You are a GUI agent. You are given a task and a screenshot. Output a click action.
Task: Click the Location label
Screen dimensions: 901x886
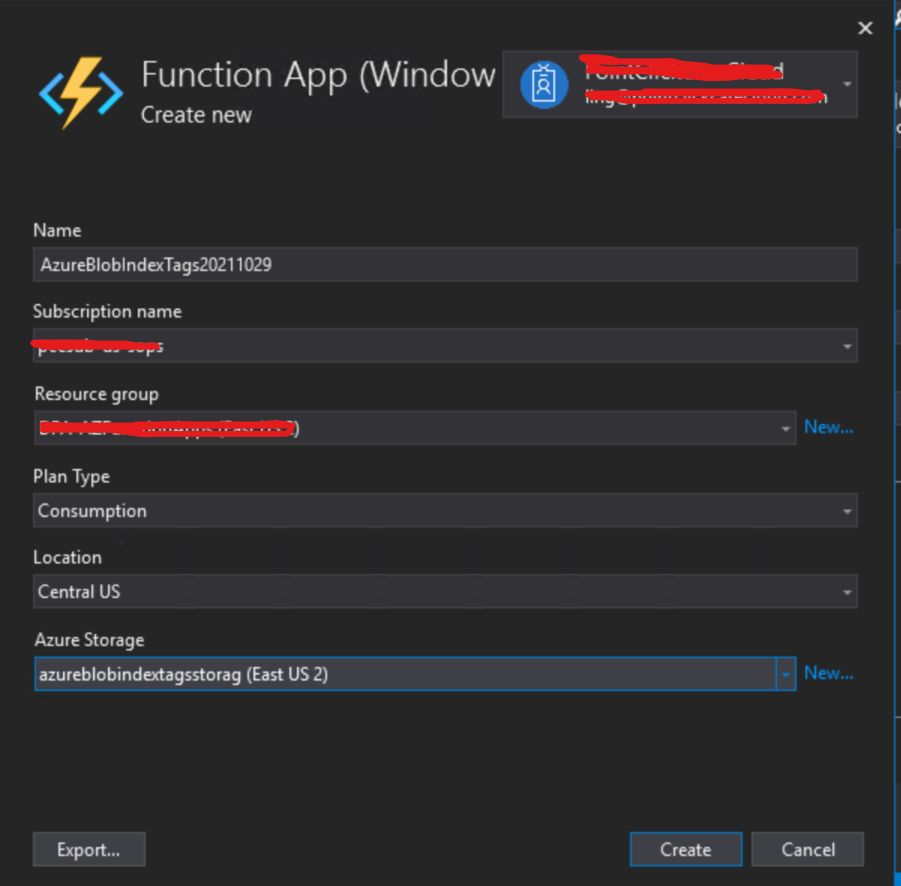tap(67, 557)
